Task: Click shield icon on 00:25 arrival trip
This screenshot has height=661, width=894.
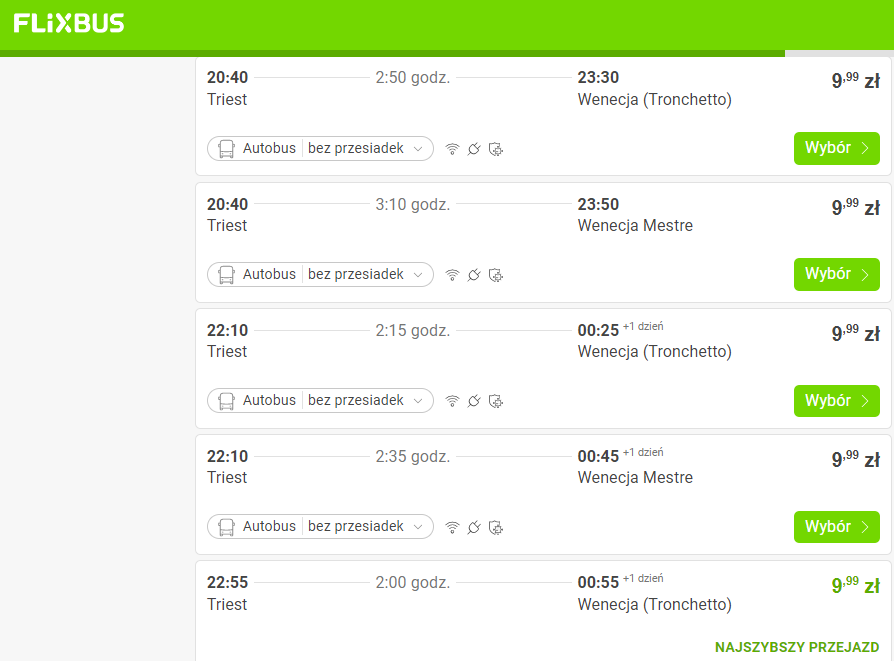Action: click(x=496, y=401)
